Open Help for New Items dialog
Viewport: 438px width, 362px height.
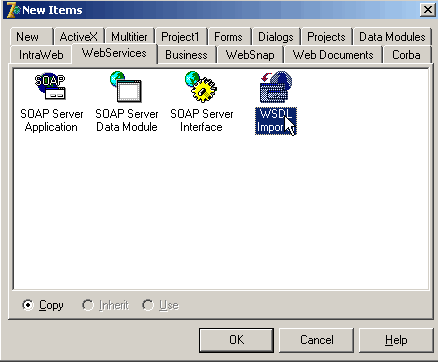(396, 340)
